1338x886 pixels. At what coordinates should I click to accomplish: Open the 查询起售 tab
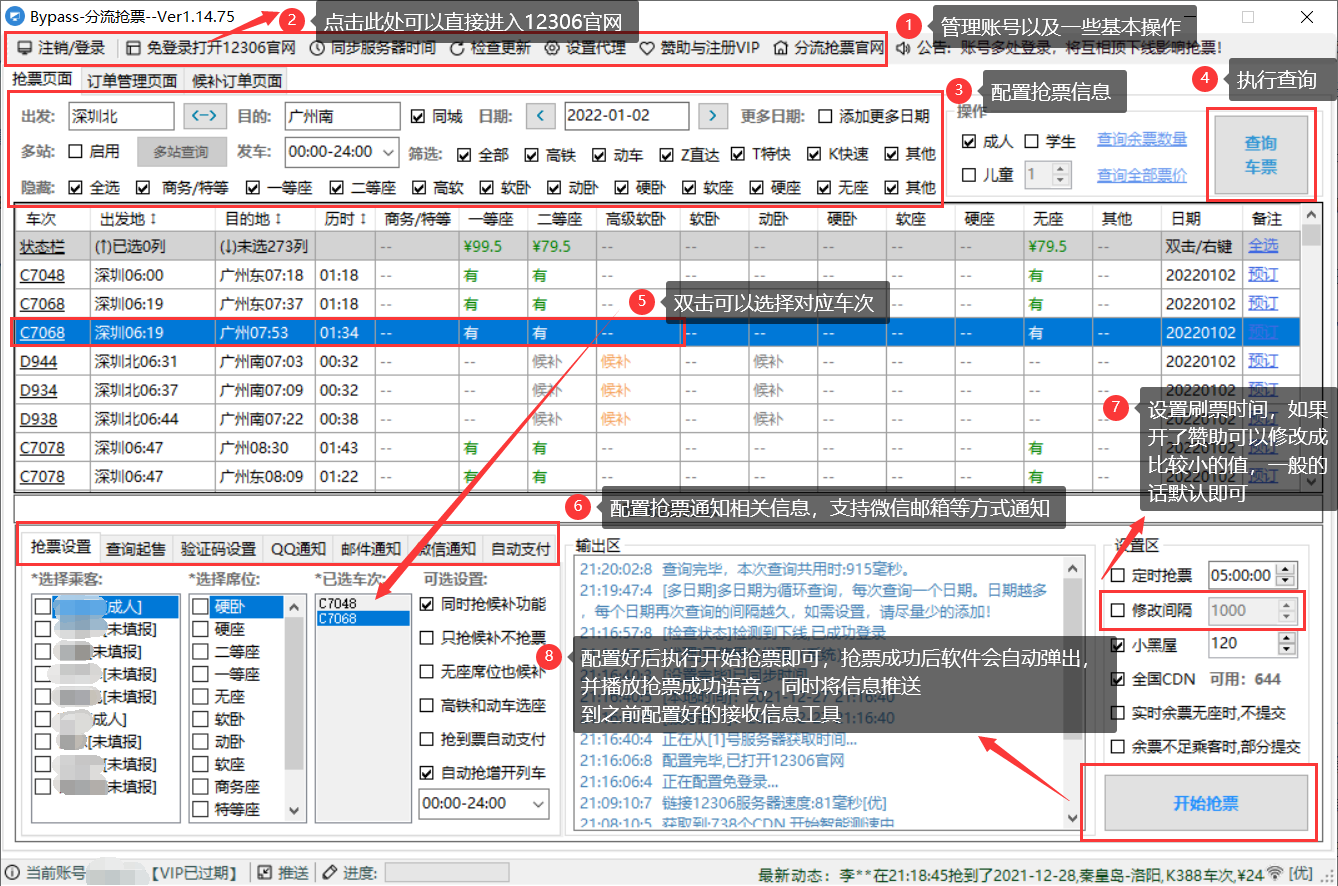(136, 548)
